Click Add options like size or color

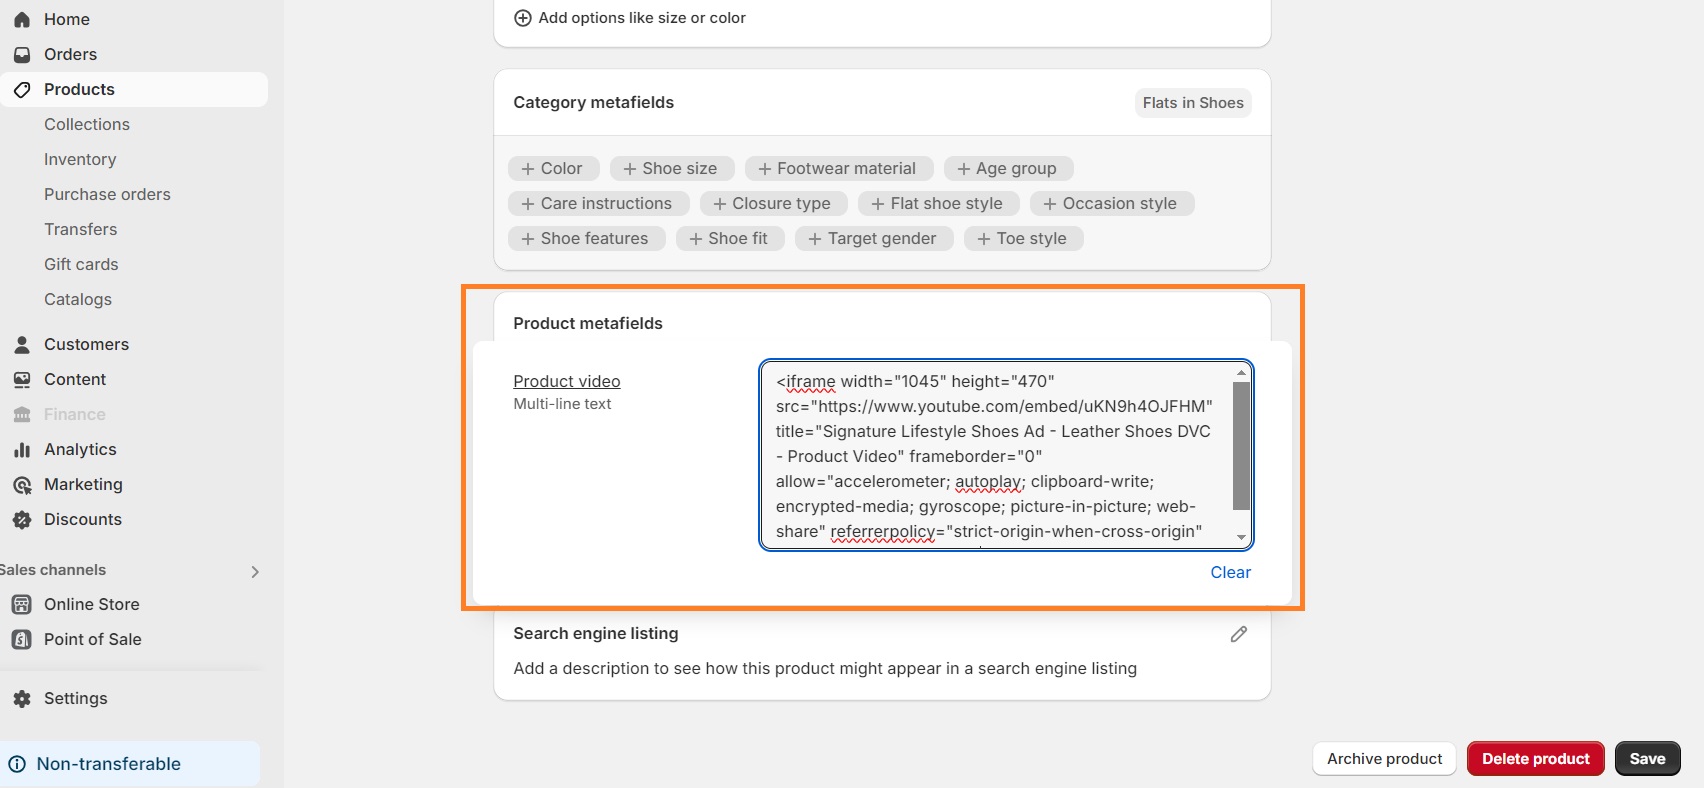[642, 18]
